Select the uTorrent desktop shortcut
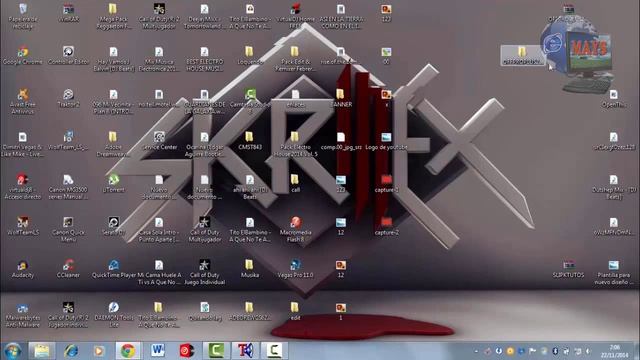This screenshot has width=640, height=360. [113, 183]
